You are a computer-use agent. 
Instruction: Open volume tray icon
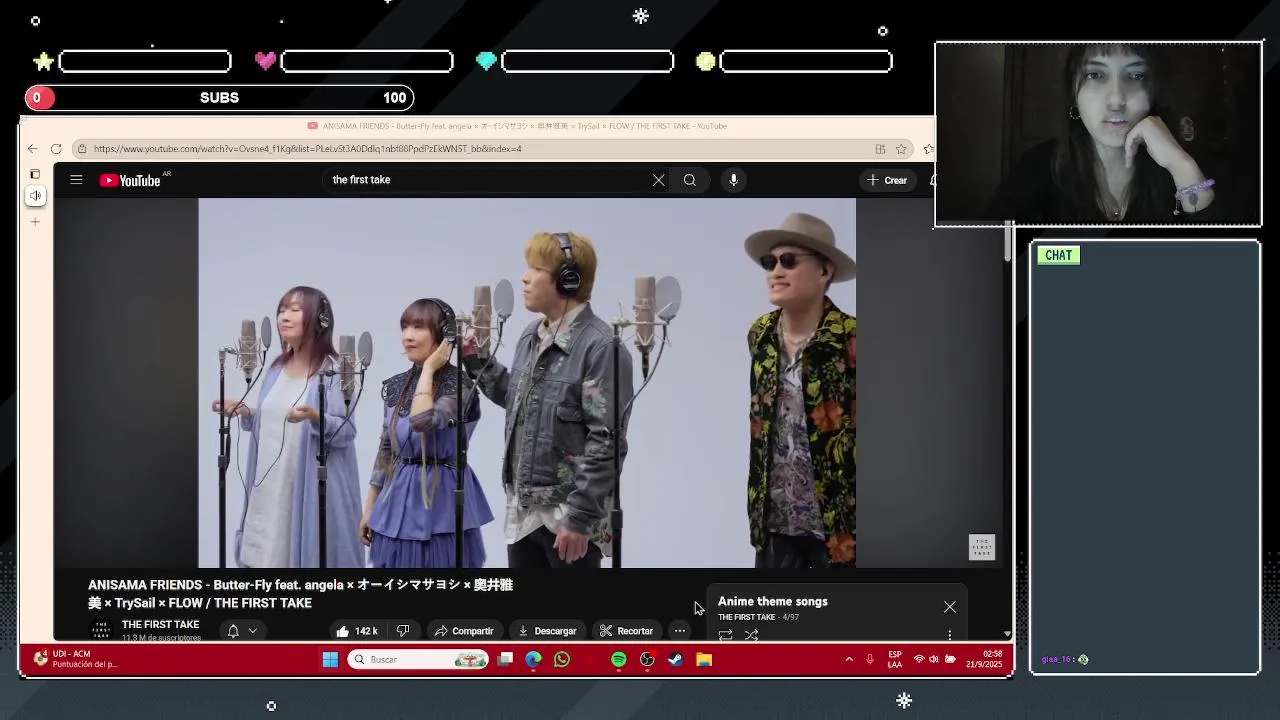click(x=934, y=660)
